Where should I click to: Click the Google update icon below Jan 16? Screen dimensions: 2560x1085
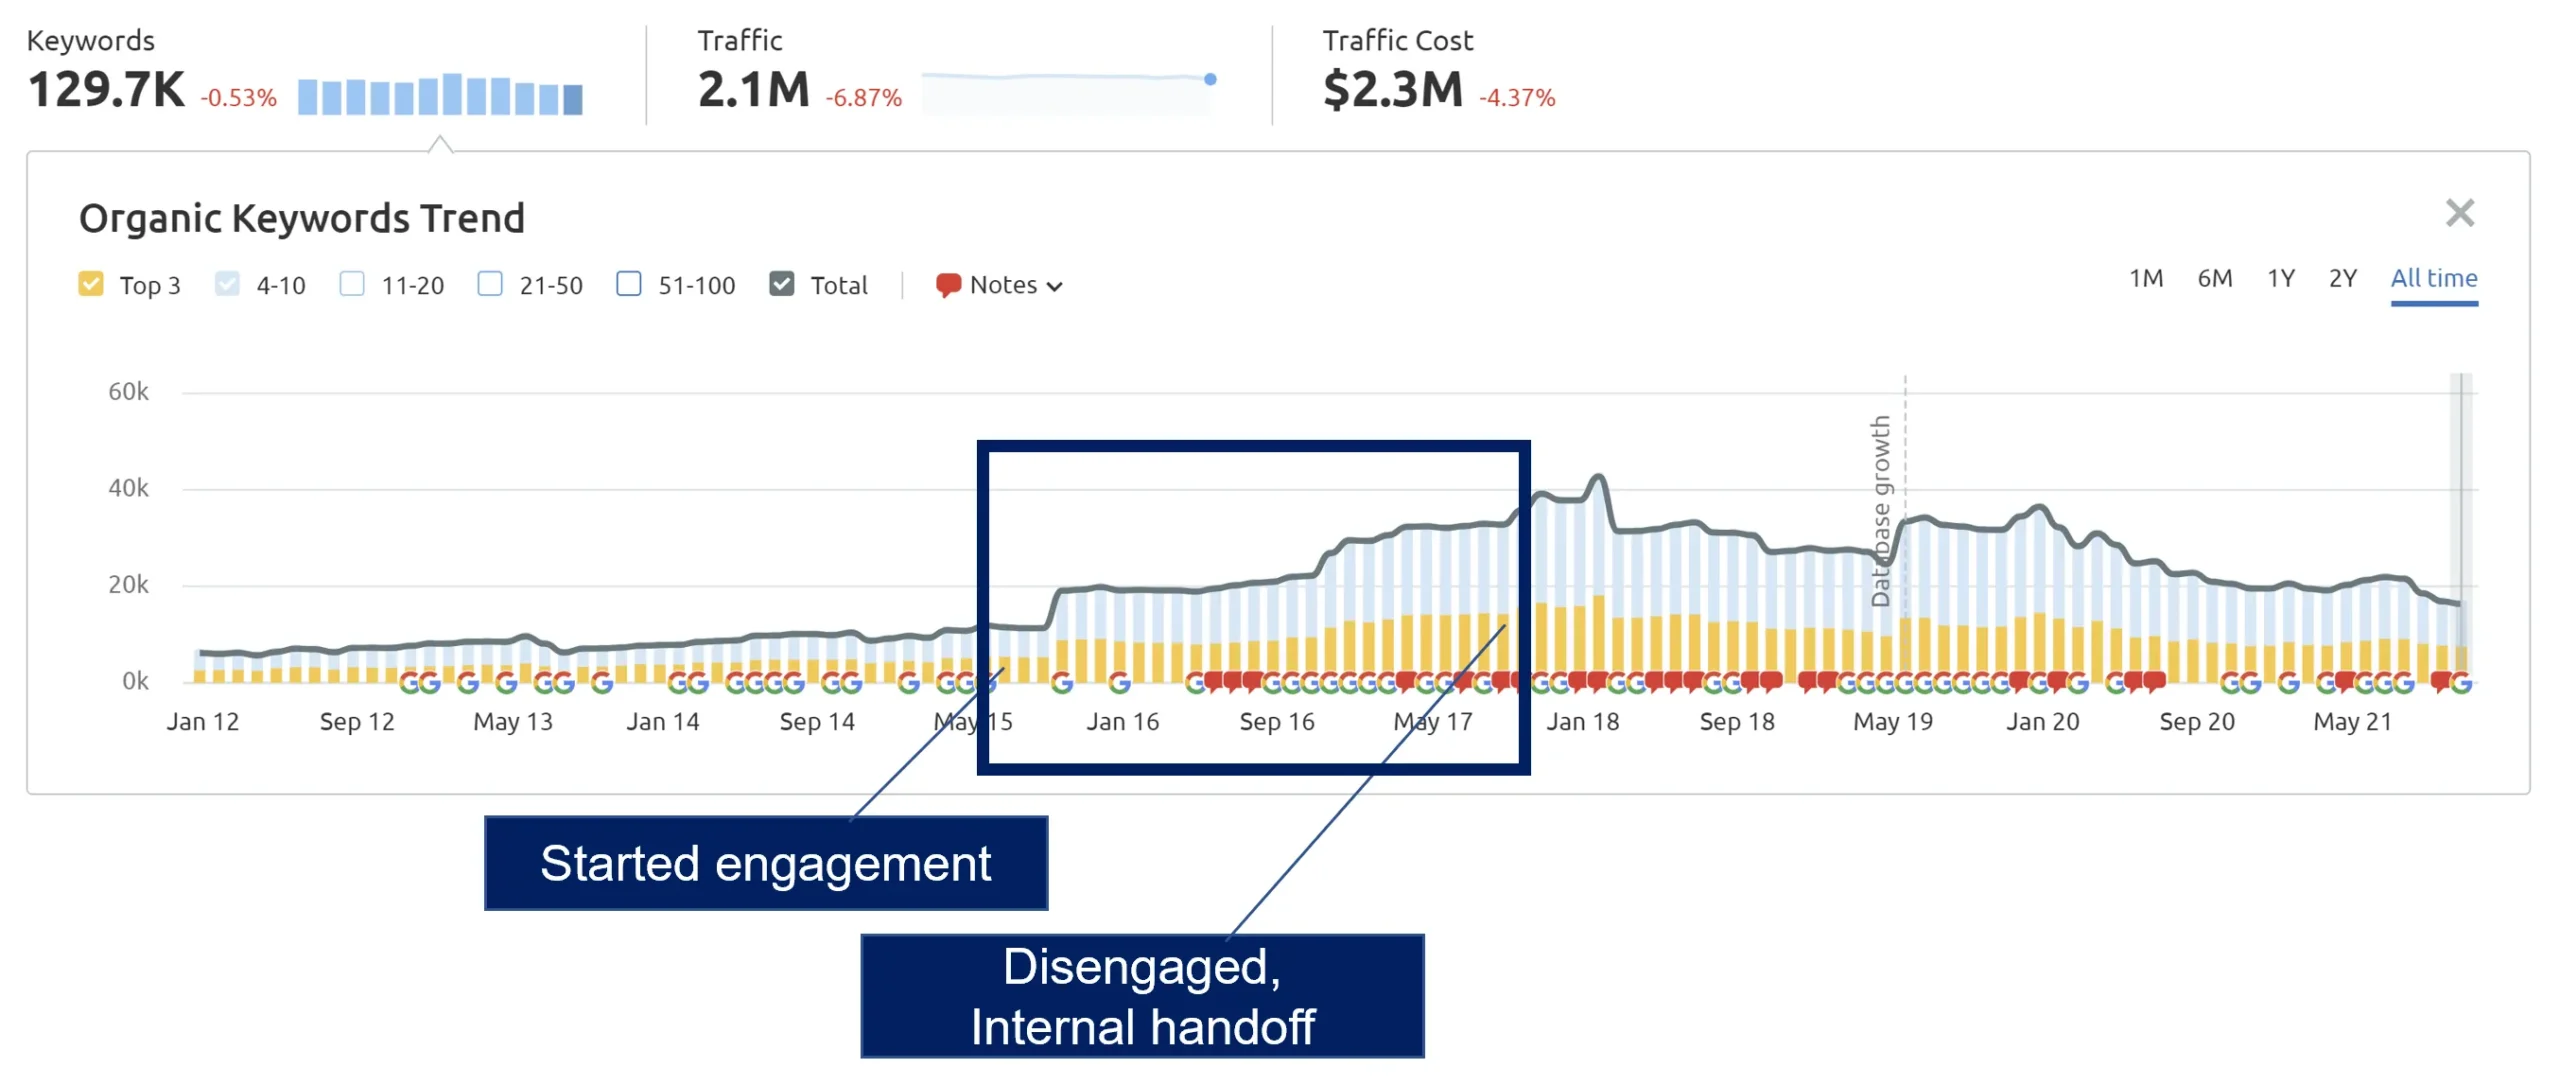click(x=1119, y=683)
